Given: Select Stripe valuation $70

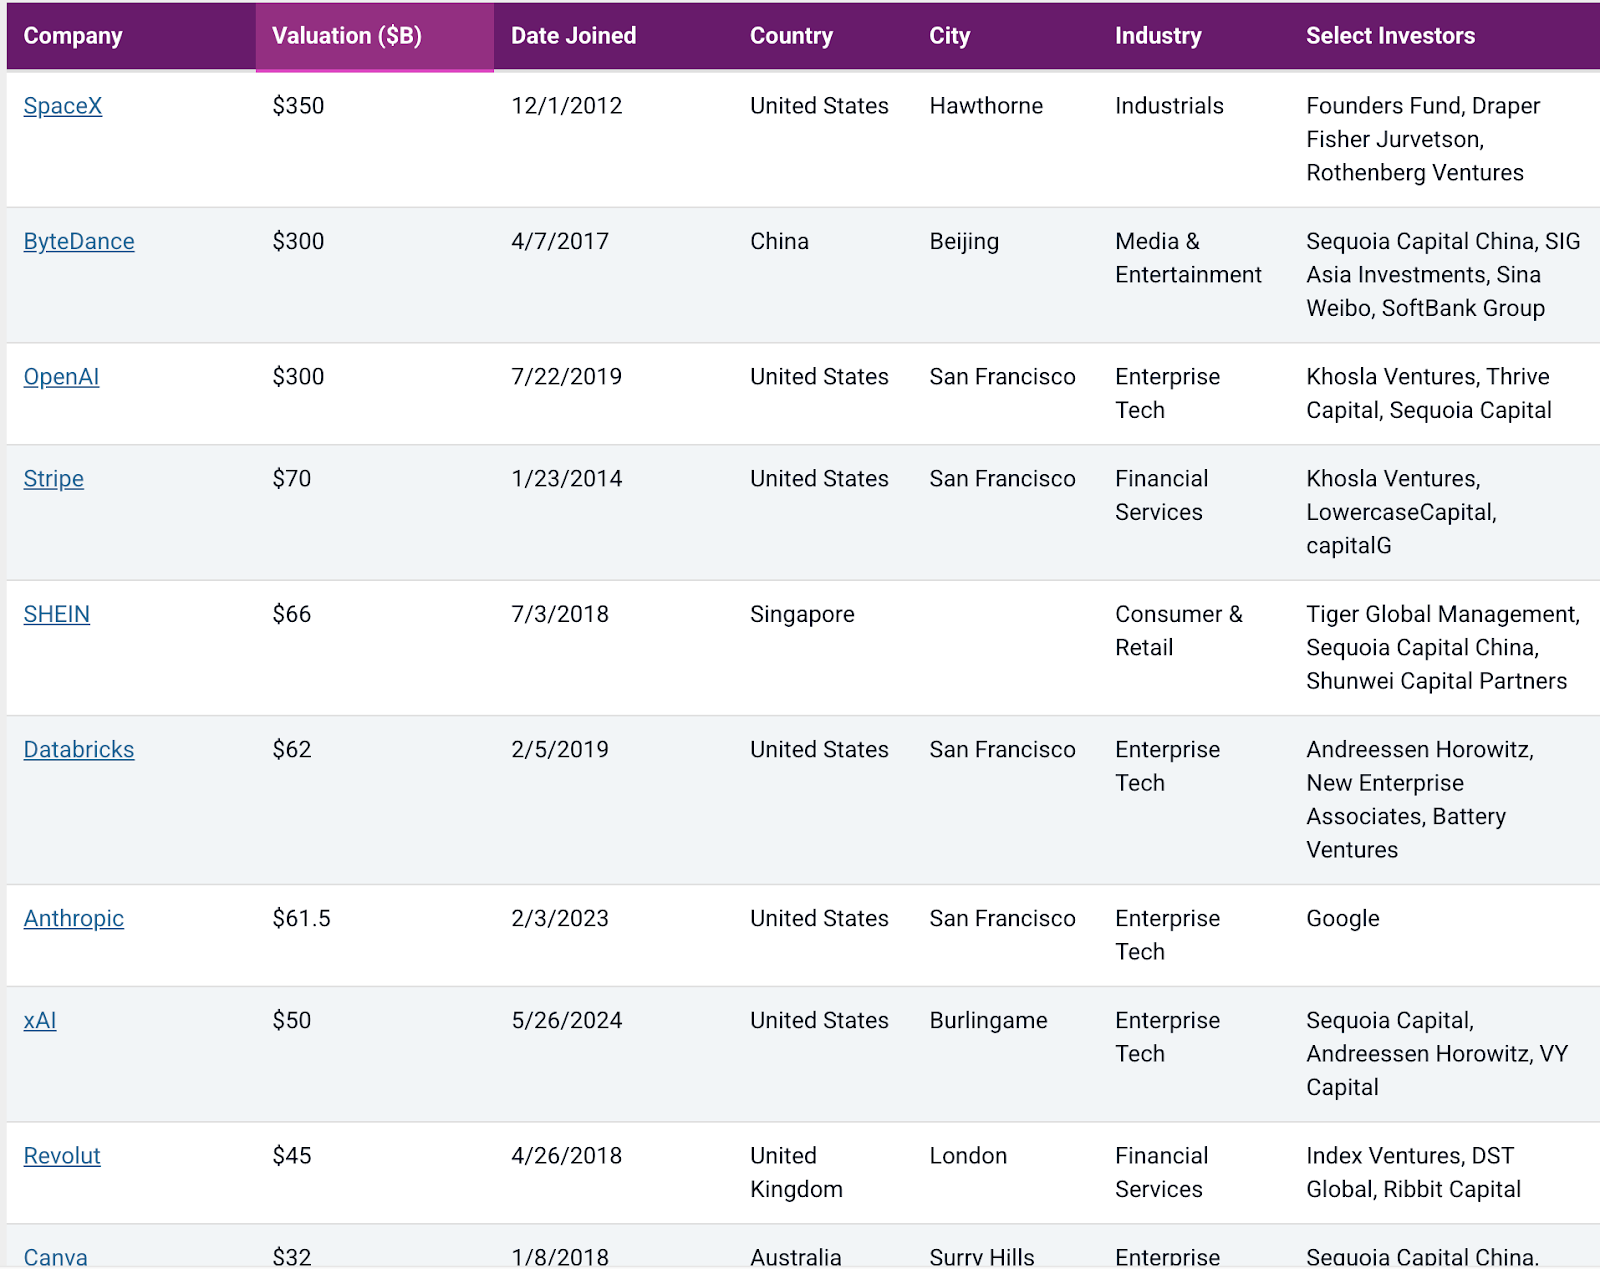Looking at the screenshot, I should point(292,479).
